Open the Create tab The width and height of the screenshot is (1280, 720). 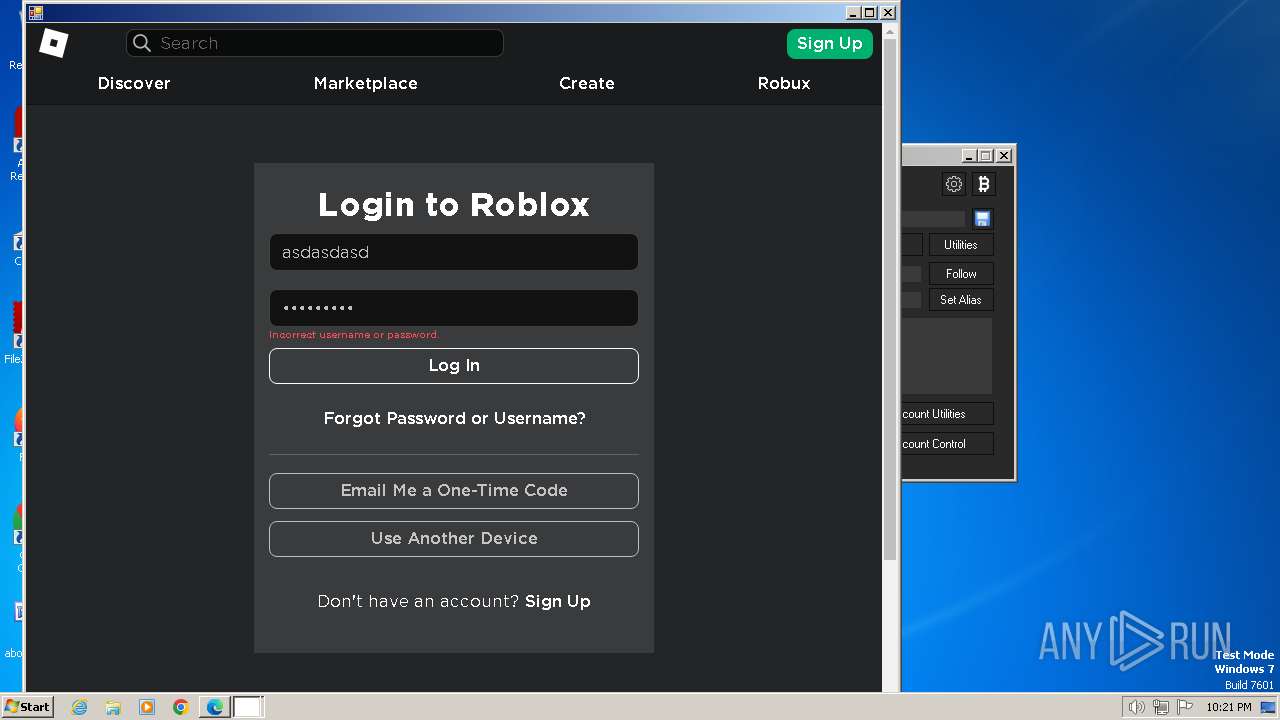(x=587, y=83)
